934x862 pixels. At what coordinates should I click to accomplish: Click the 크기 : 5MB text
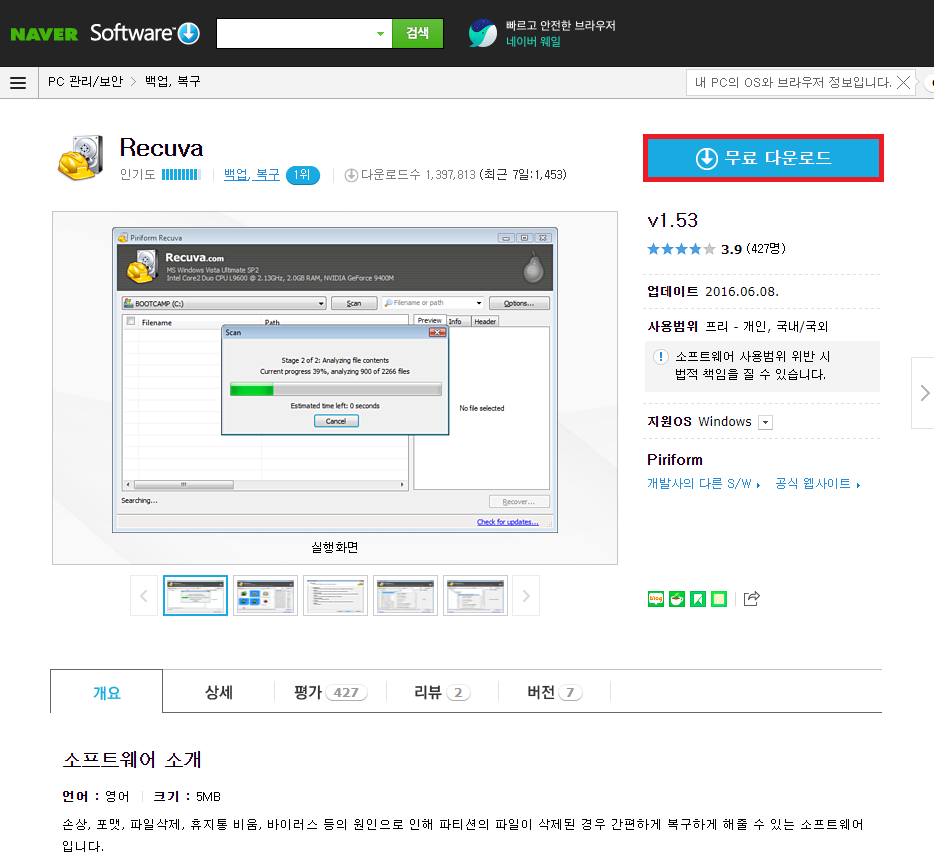187,796
